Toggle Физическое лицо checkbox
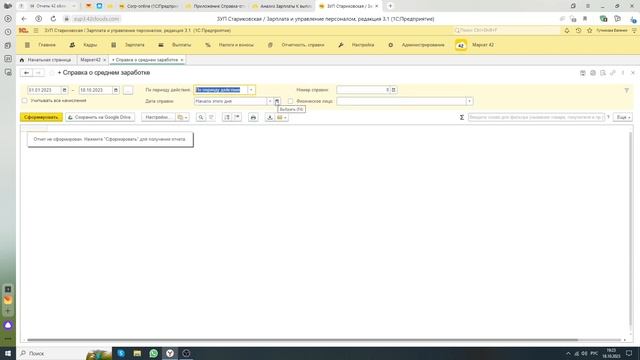Screen dimensions: 640x360 (290, 101)
